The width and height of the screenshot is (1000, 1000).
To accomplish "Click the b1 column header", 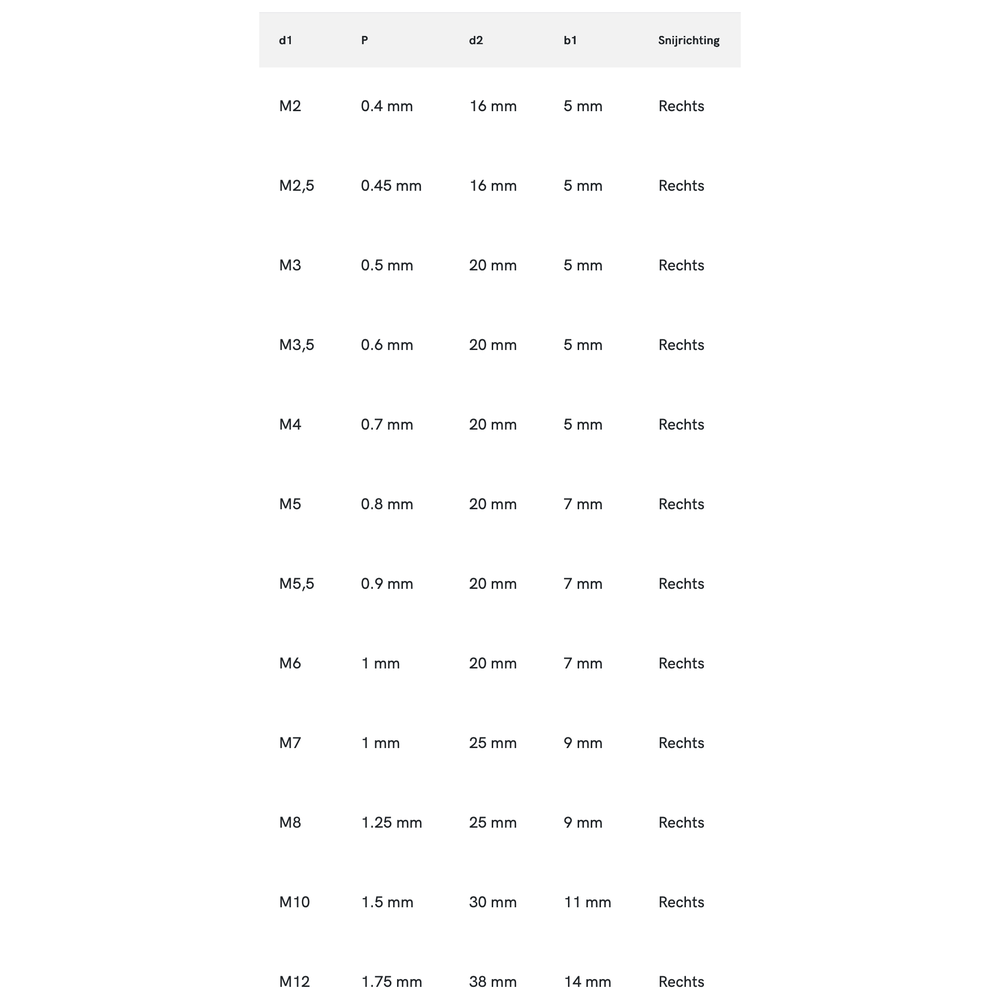I will click(x=570, y=41).
